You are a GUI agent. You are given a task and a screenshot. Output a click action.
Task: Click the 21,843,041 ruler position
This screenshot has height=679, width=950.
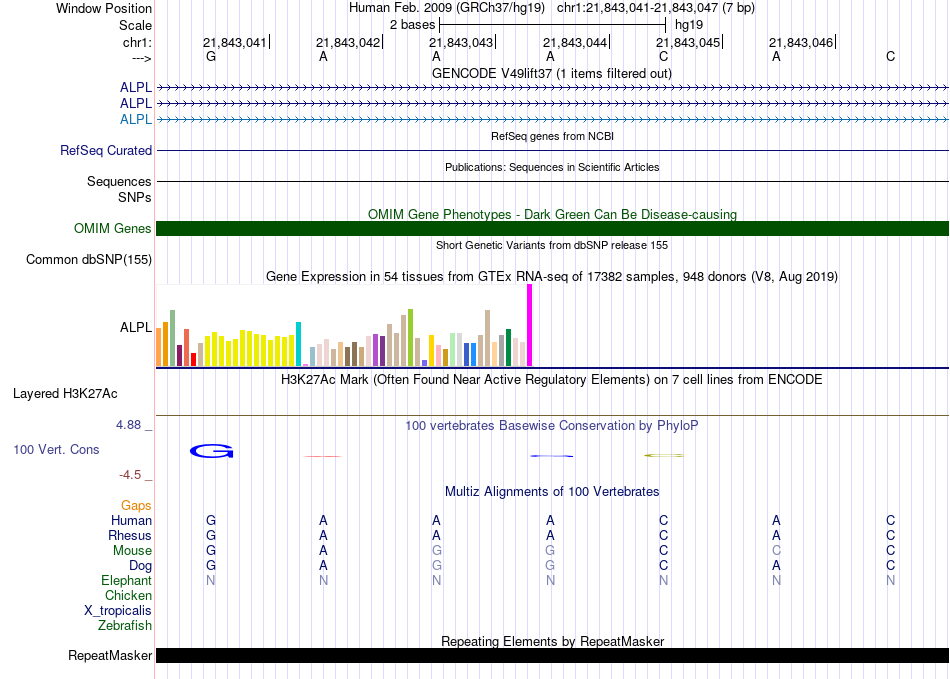234,42
